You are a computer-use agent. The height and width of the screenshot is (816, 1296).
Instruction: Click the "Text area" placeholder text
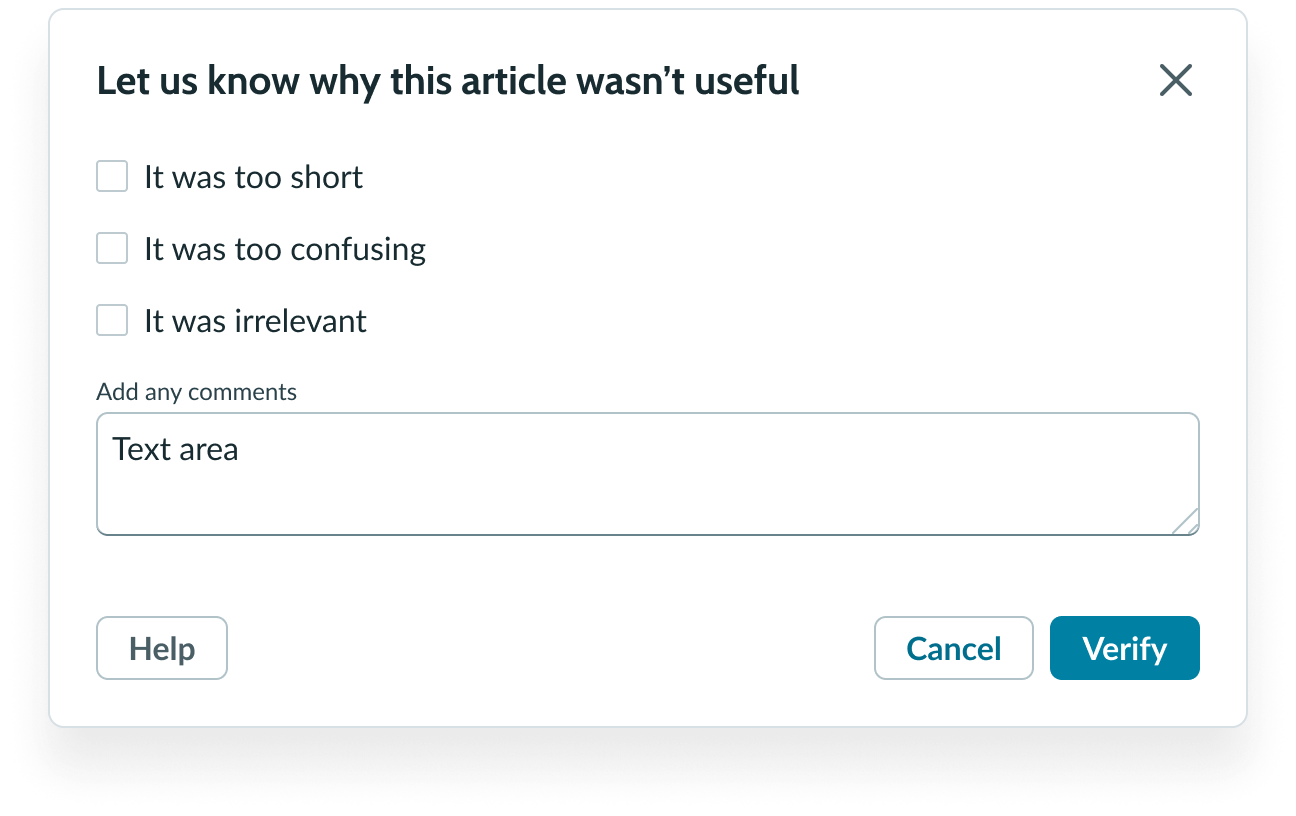click(175, 450)
